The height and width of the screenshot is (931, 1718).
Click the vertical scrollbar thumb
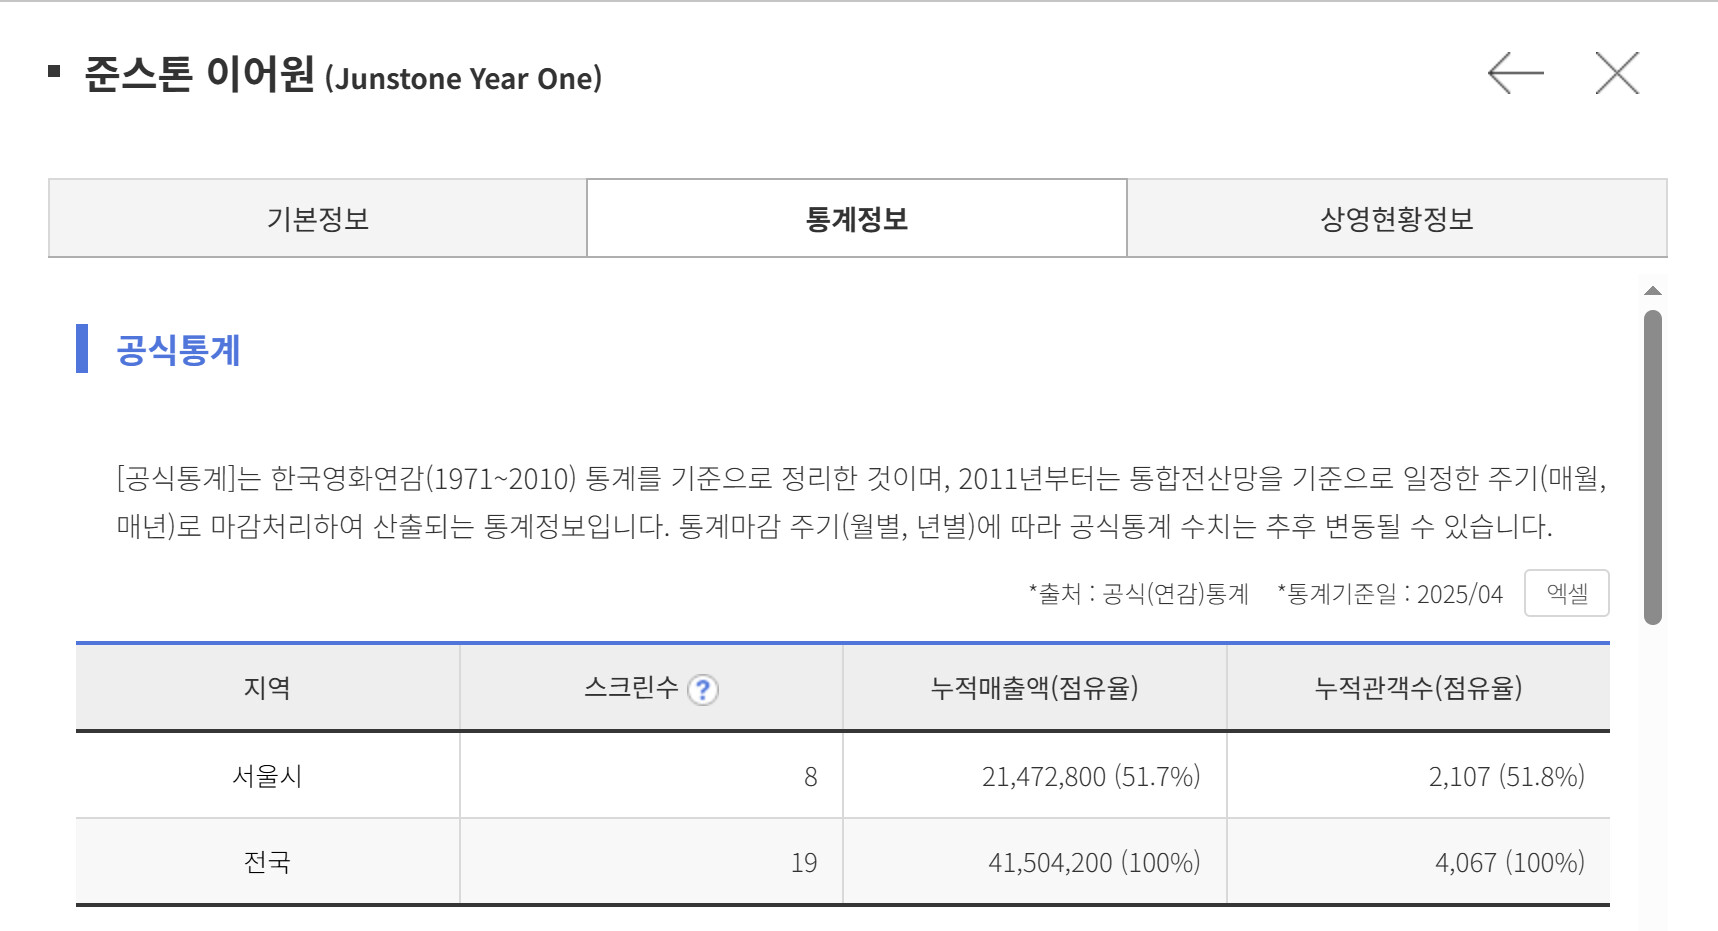point(1653,466)
